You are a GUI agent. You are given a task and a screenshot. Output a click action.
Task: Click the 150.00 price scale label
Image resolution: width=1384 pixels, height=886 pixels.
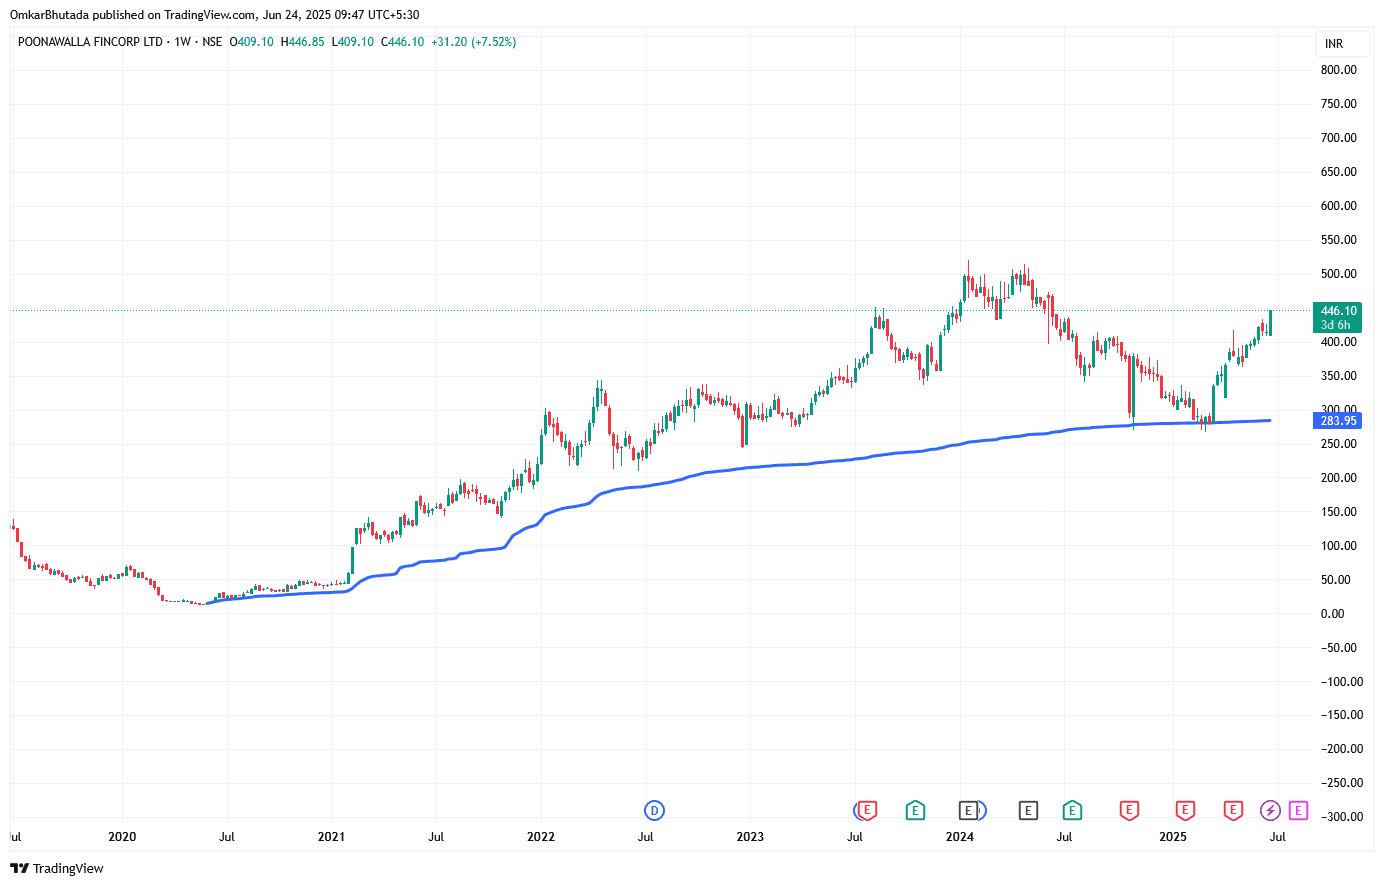[1338, 512]
